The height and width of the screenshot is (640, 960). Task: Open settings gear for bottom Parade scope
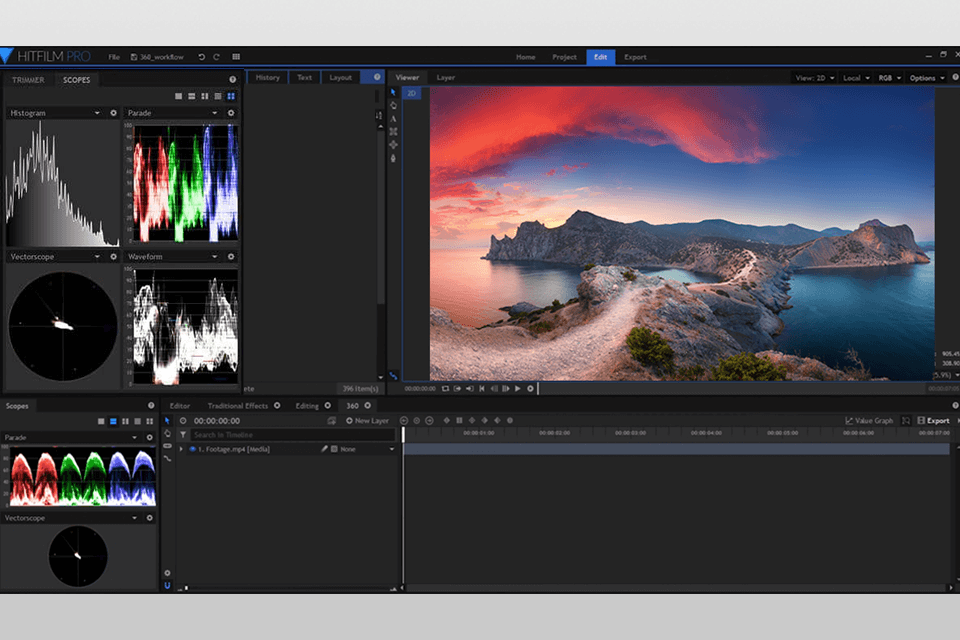point(149,437)
